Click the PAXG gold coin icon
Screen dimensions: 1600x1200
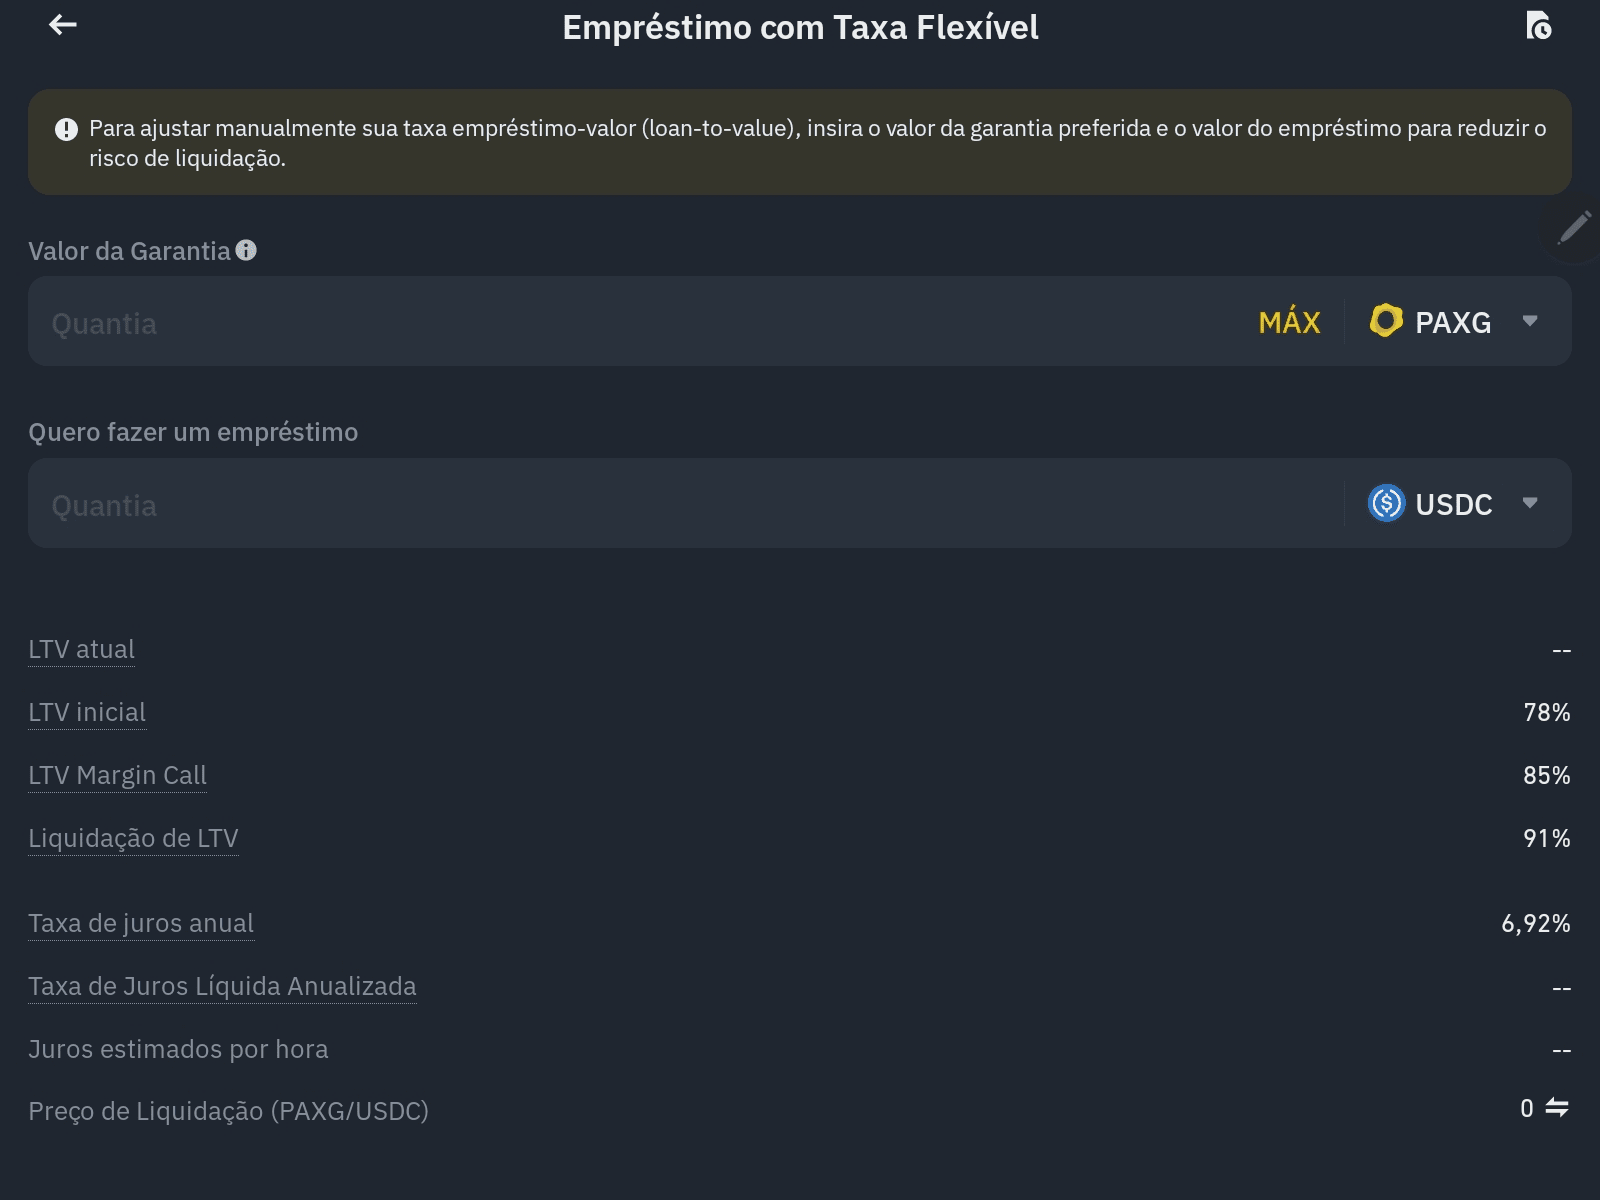pyautogui.click(x=1386, y=321)
